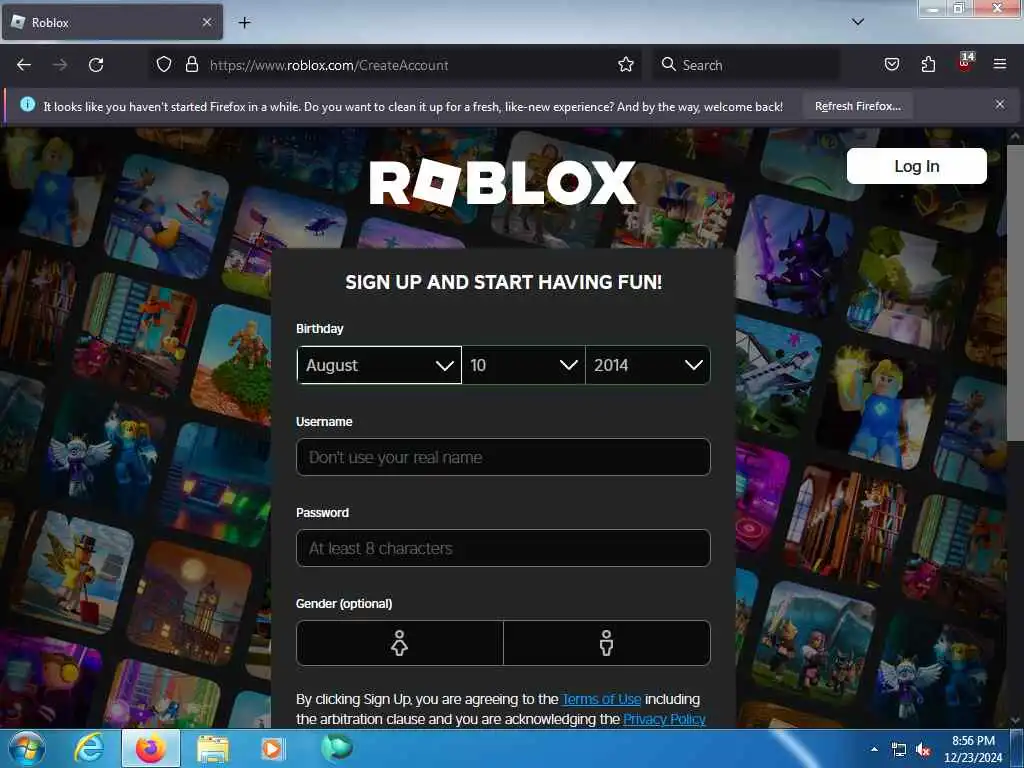Open the birthday day dropdown showing 10
The height and width of the screenshot is (768, 1024).
(x=523, y=365)
